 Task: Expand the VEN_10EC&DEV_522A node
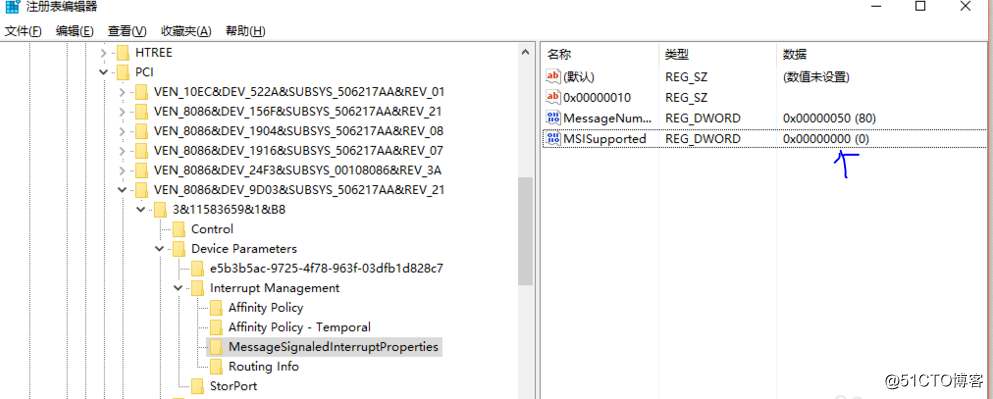pyautogui.click(x=122, y=92)
